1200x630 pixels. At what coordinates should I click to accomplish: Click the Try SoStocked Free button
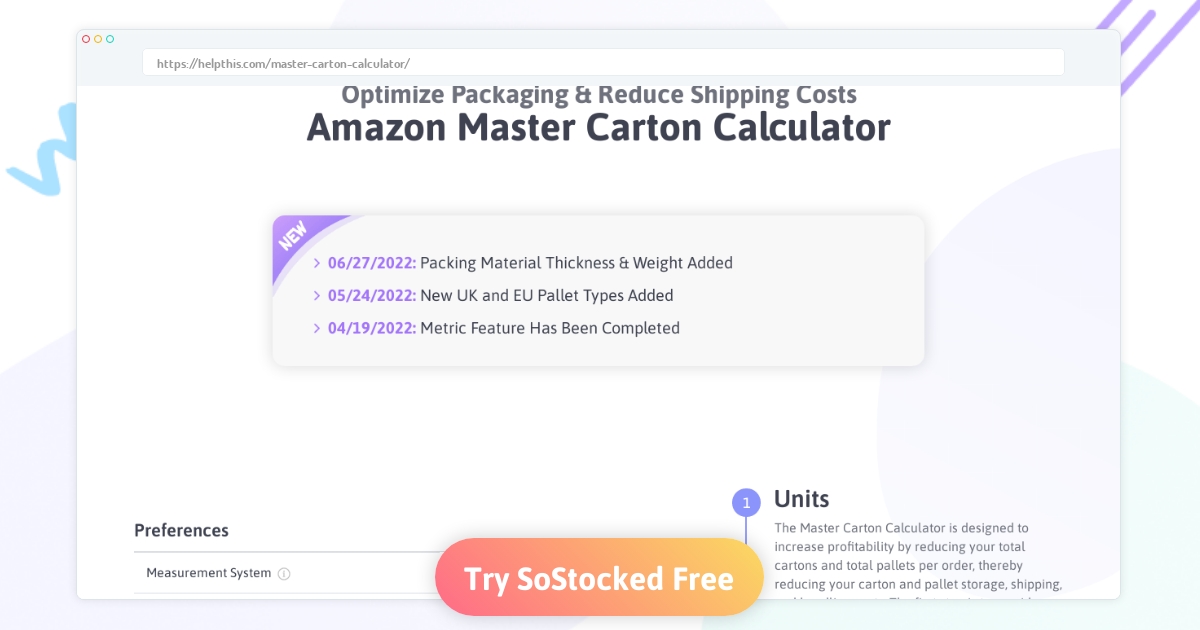click(599, 578)
